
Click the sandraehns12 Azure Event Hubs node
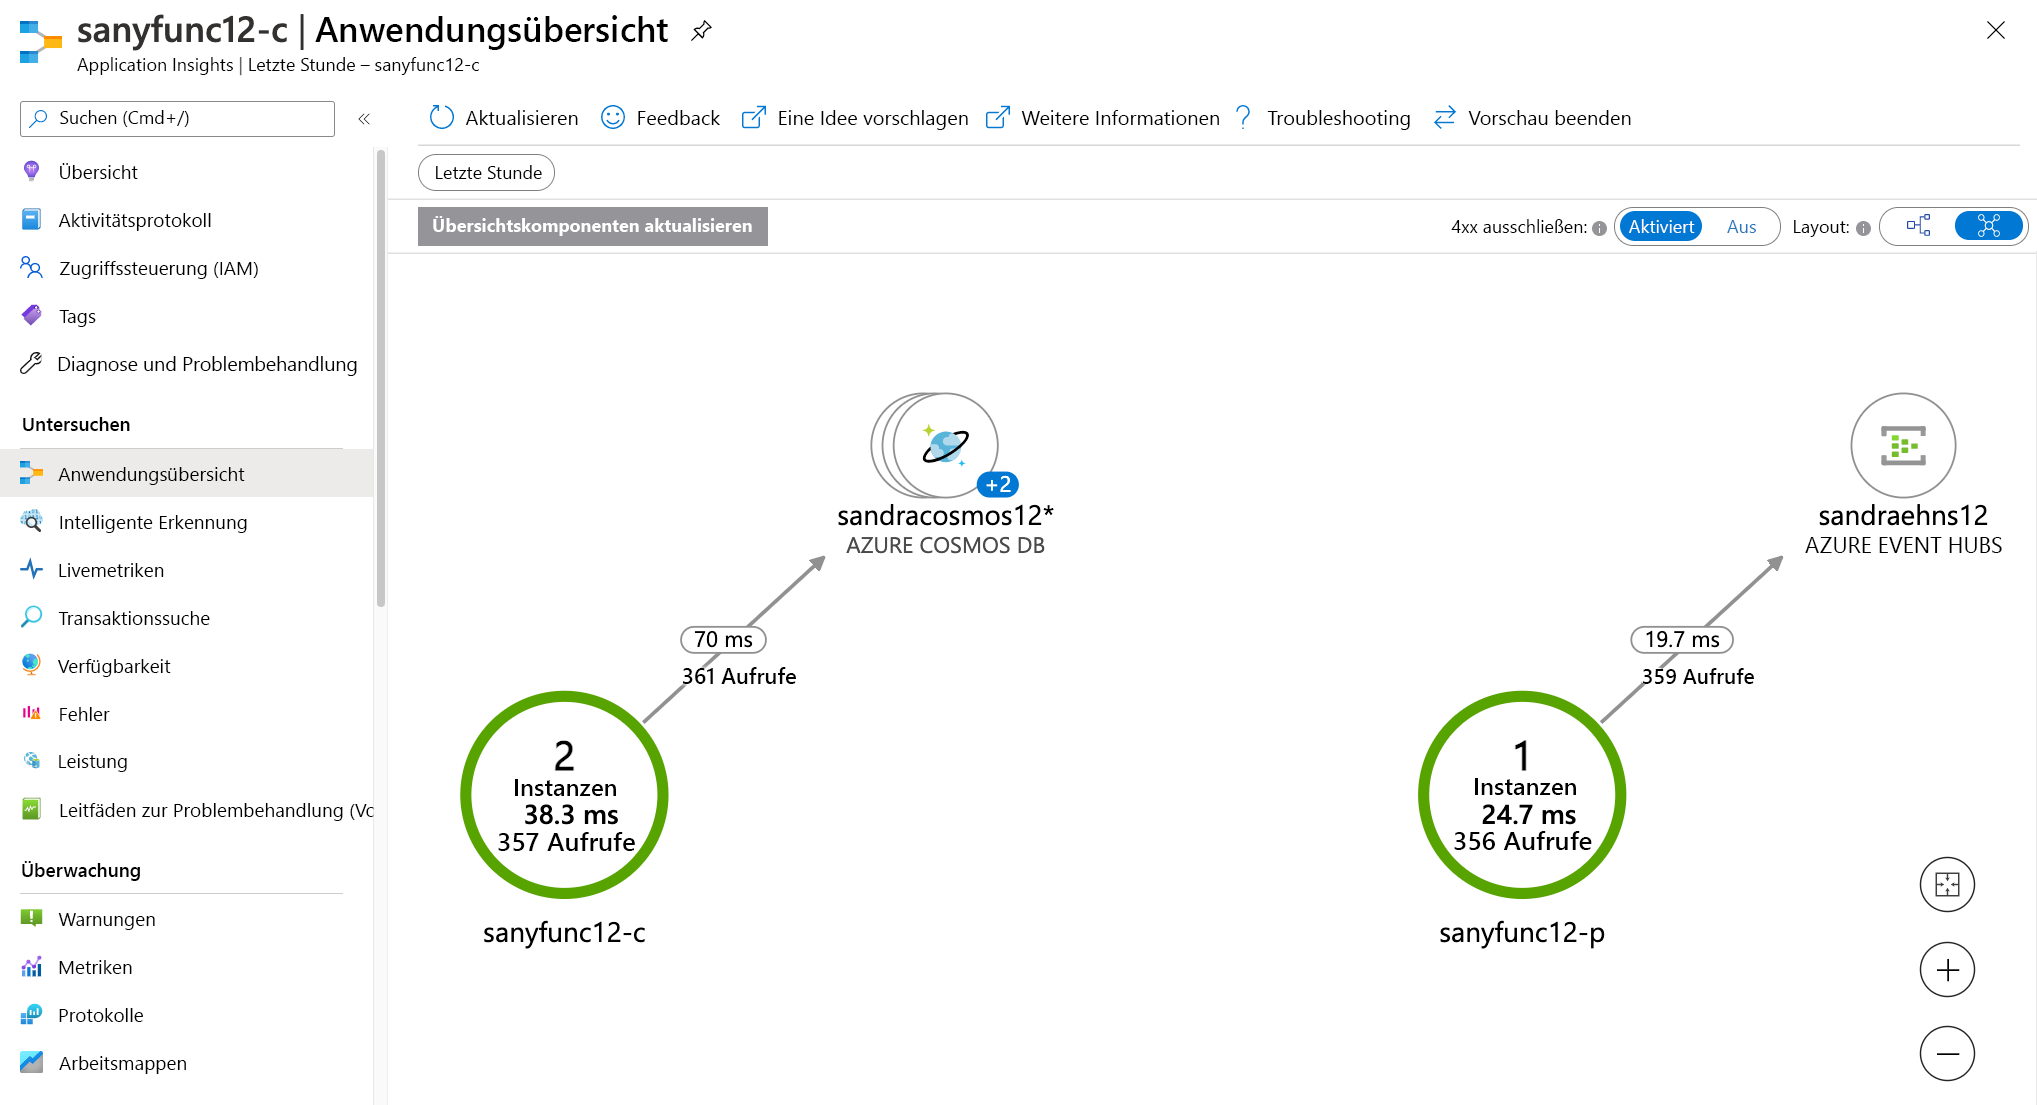1904,442
